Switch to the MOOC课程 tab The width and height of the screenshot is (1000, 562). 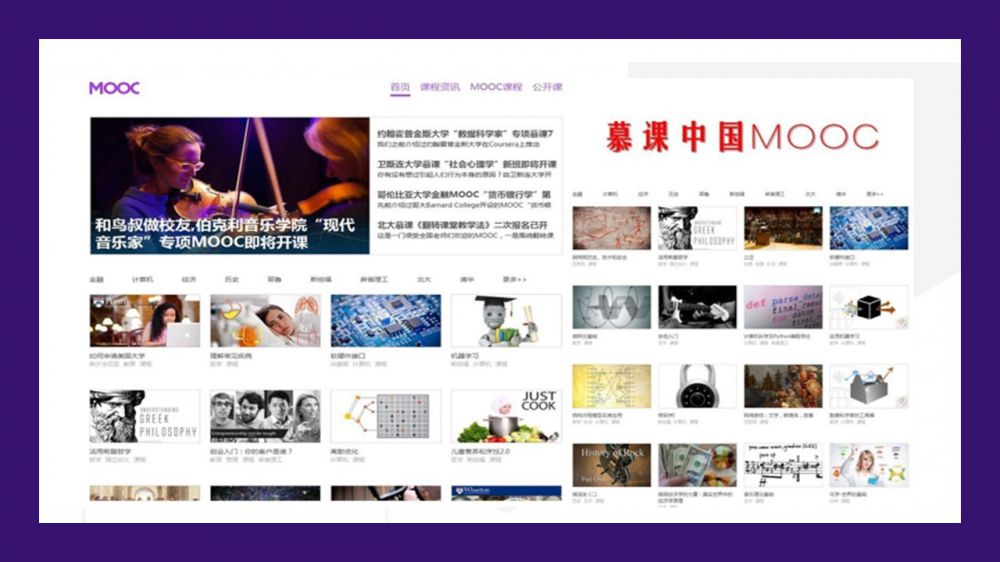coord(496,87)
